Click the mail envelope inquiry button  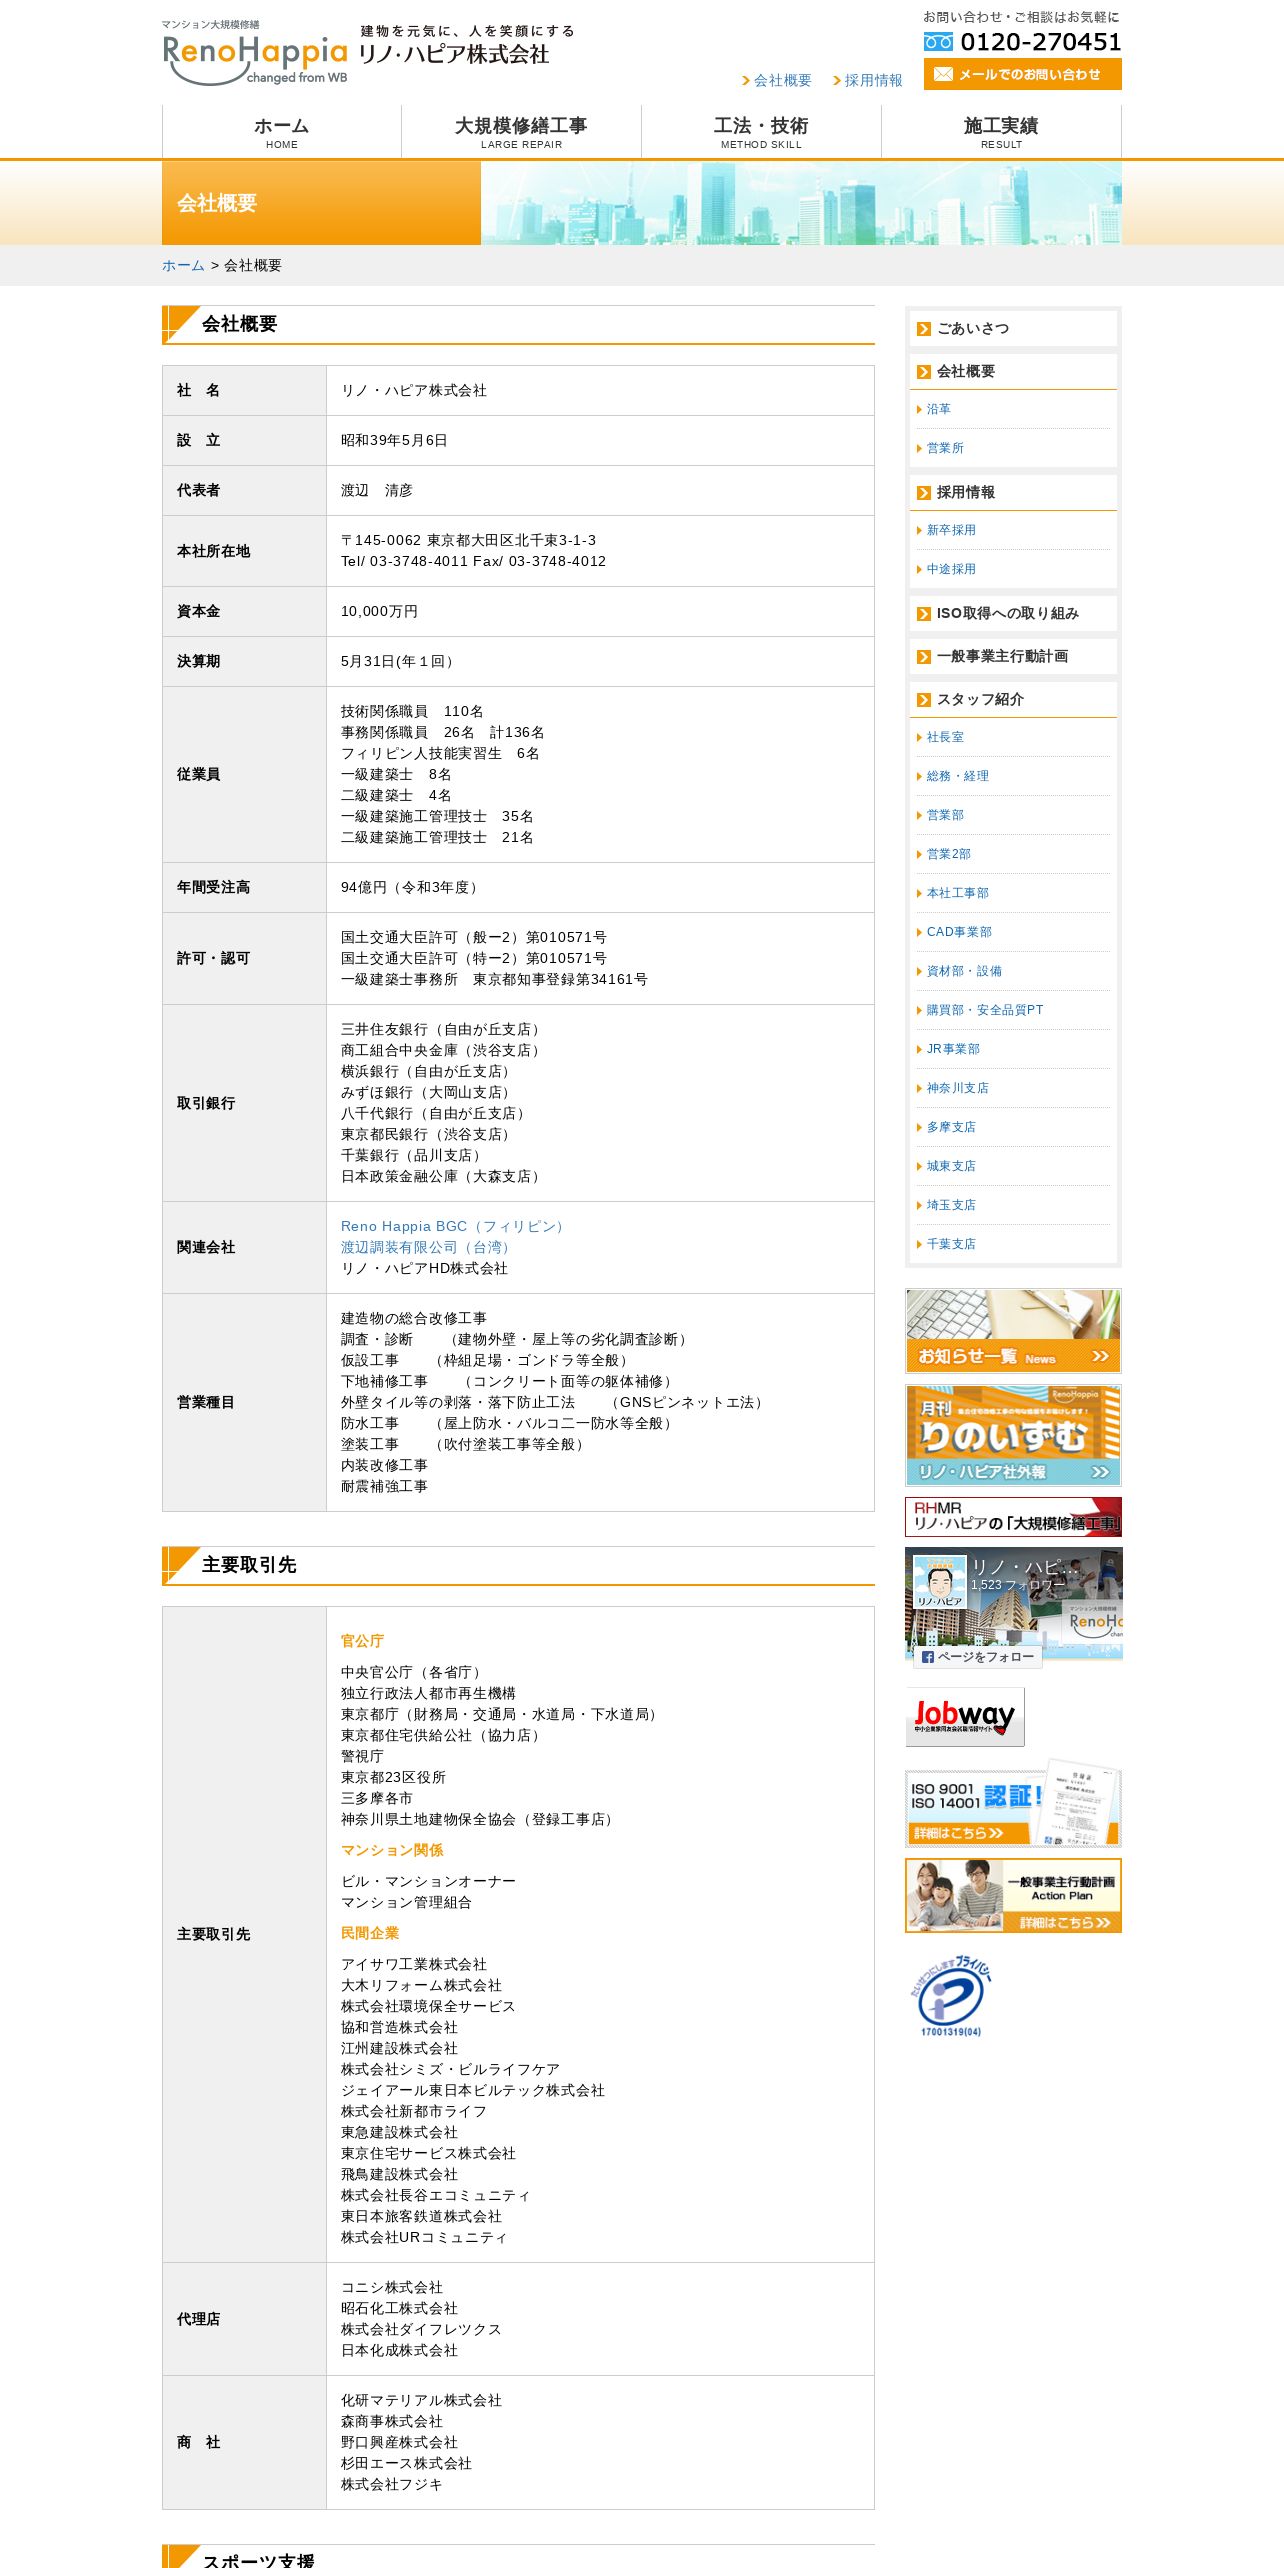[1022, 74]
